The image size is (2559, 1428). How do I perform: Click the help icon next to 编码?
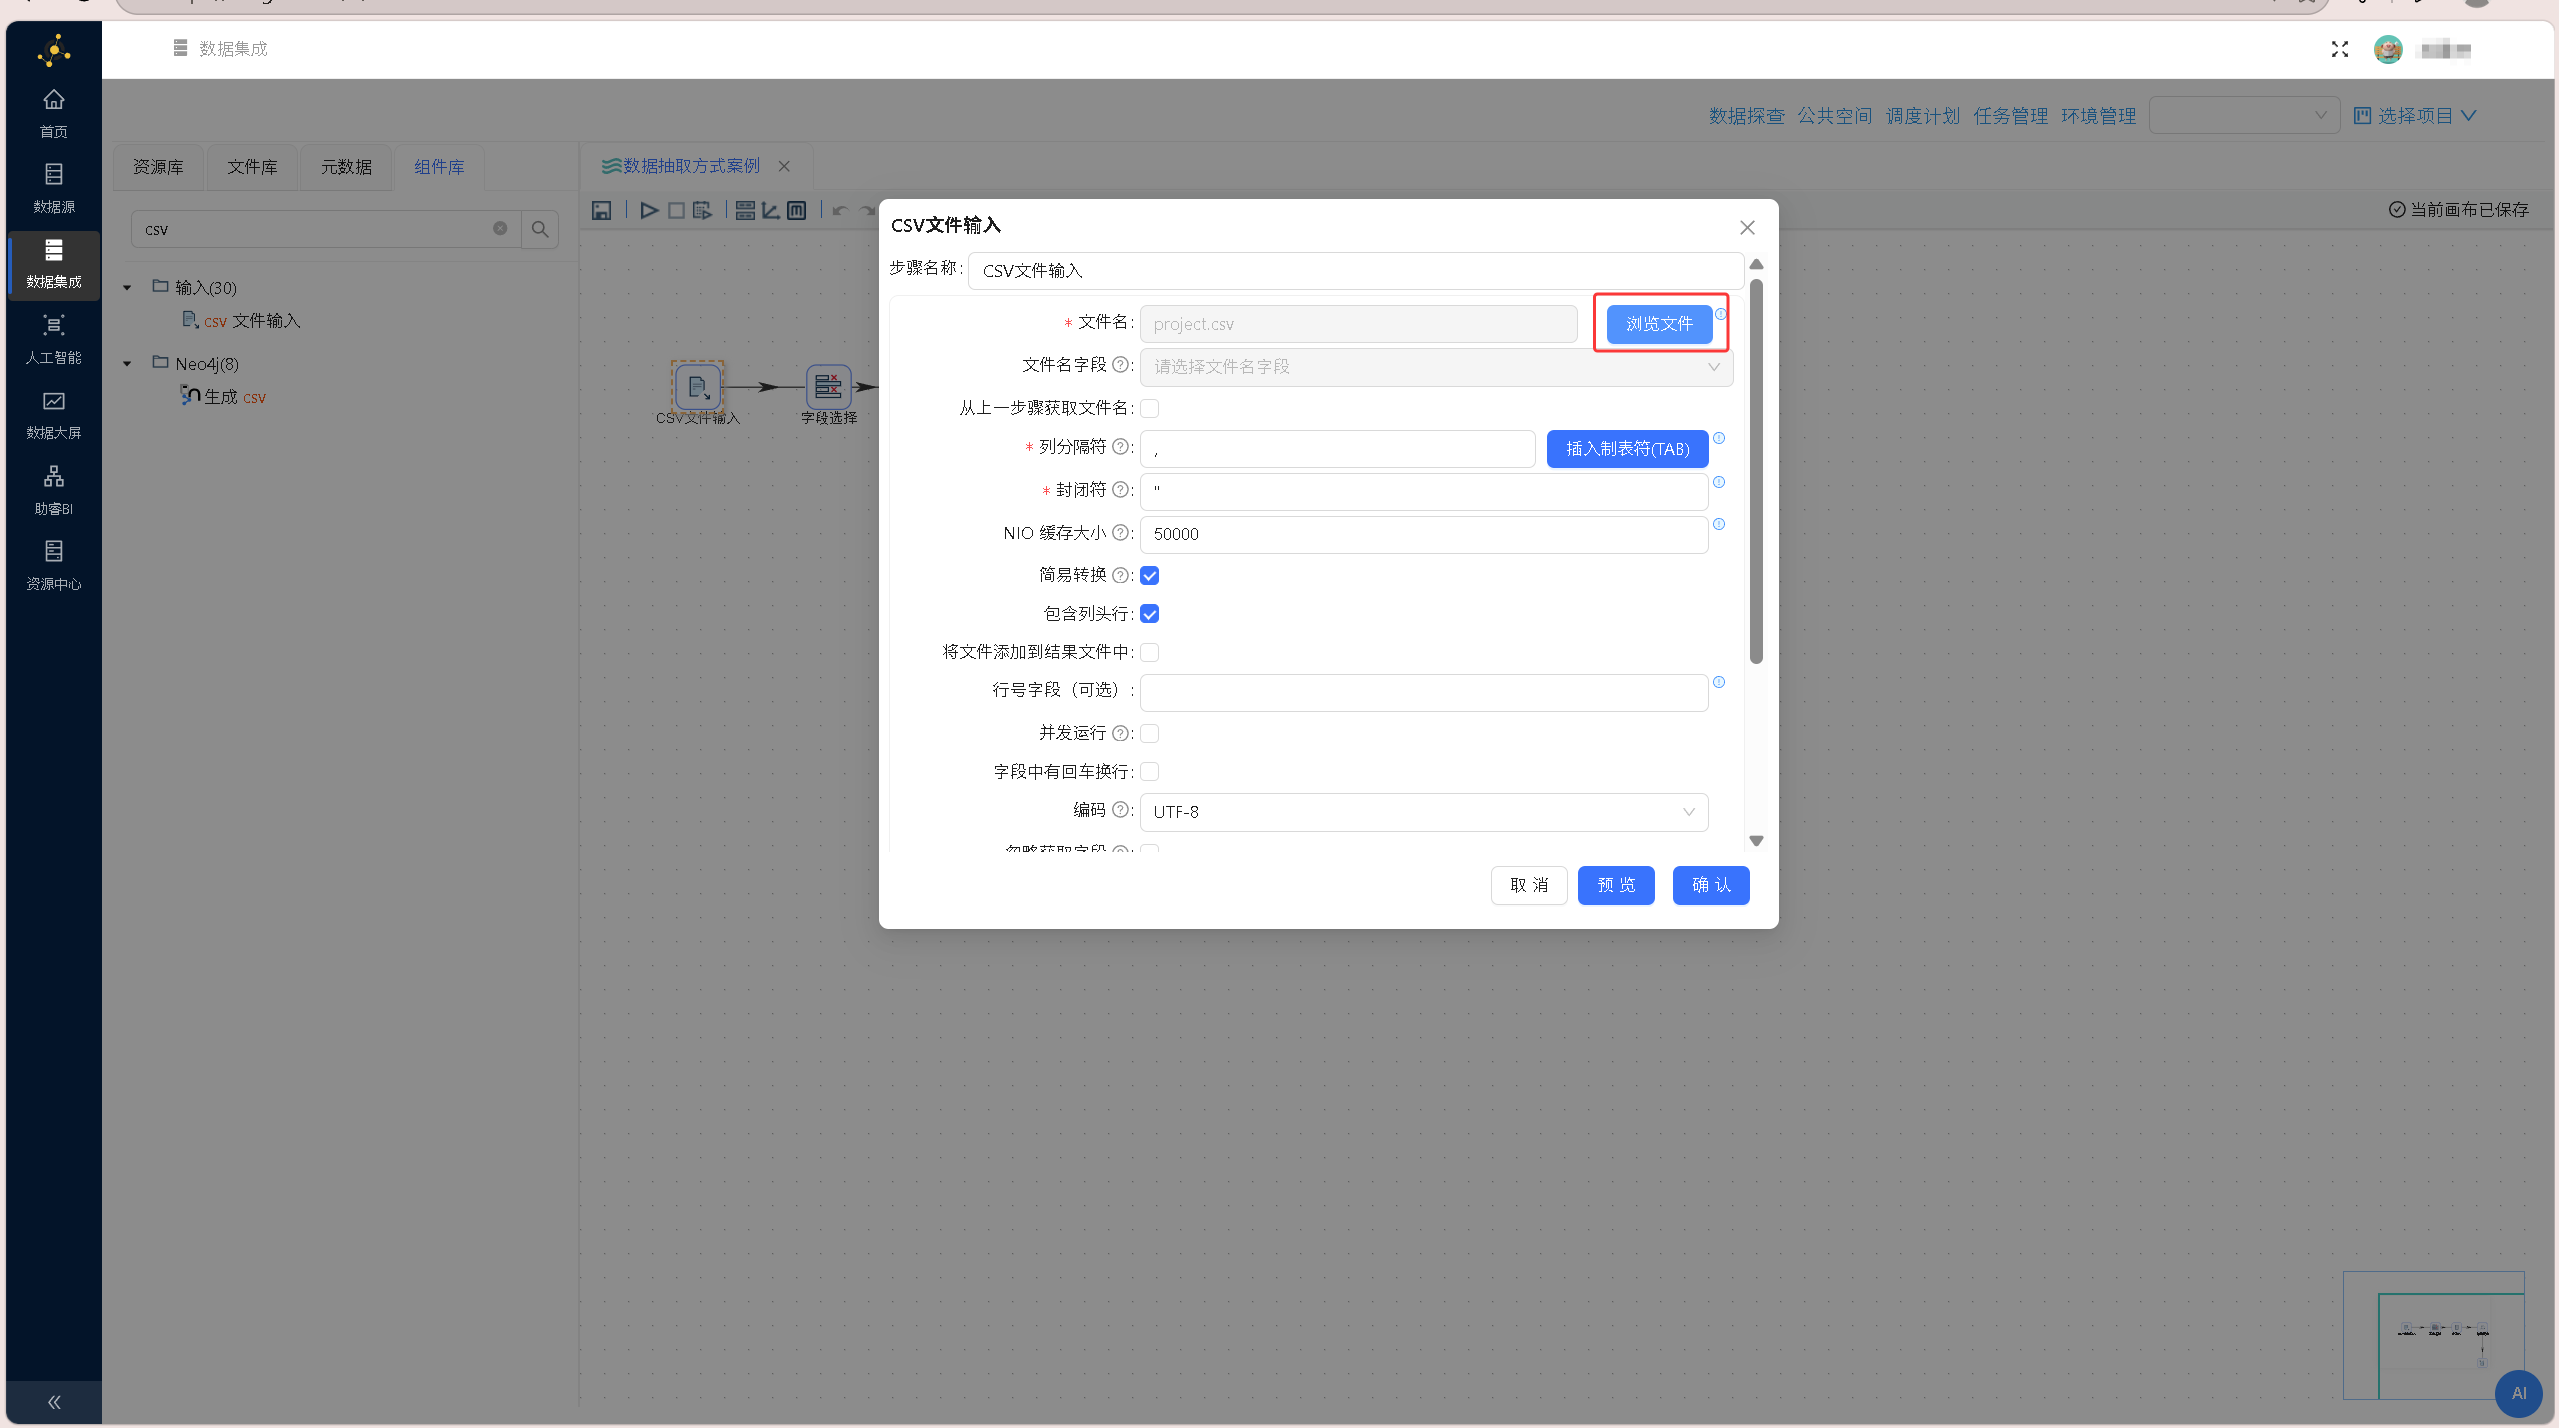click(x=1120, y=810)
